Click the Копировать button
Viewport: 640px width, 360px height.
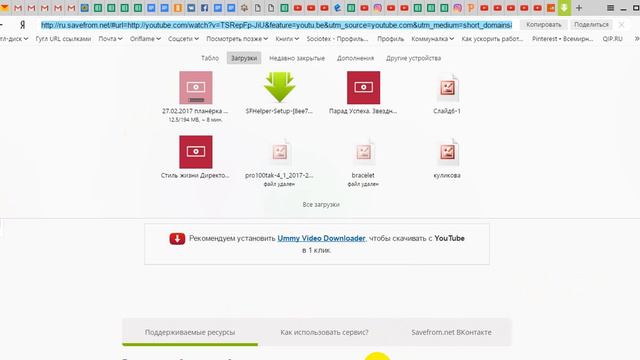tap(544, 25)
